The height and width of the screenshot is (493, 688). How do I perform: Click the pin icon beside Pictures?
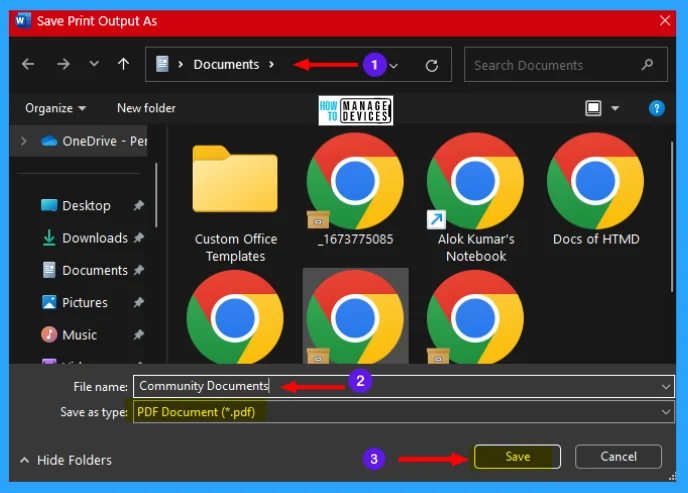pyautogui.click(x=139, y=303)
